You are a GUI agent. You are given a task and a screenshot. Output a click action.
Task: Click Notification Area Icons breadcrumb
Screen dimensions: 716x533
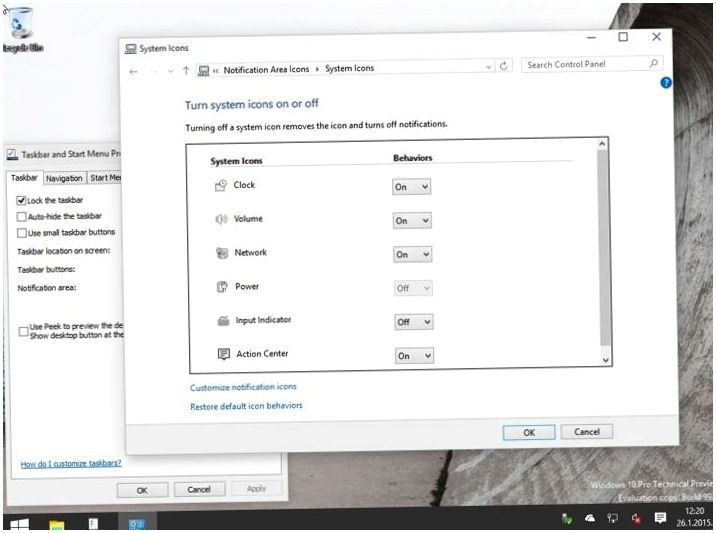point(266,69)
